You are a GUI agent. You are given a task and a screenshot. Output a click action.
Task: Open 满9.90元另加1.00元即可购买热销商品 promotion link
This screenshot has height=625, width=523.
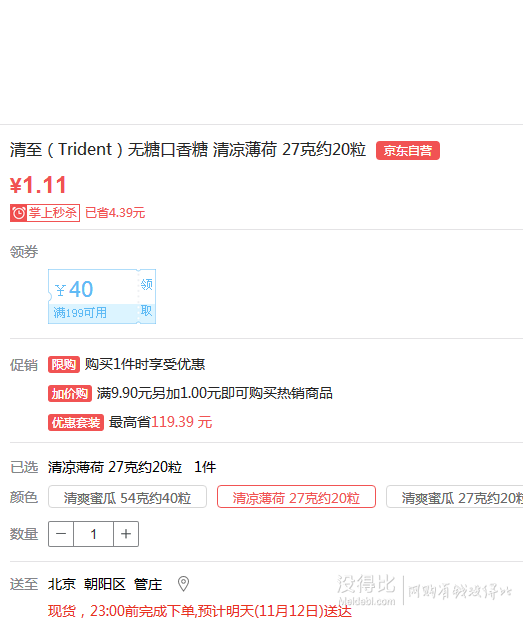pos(214,393)
